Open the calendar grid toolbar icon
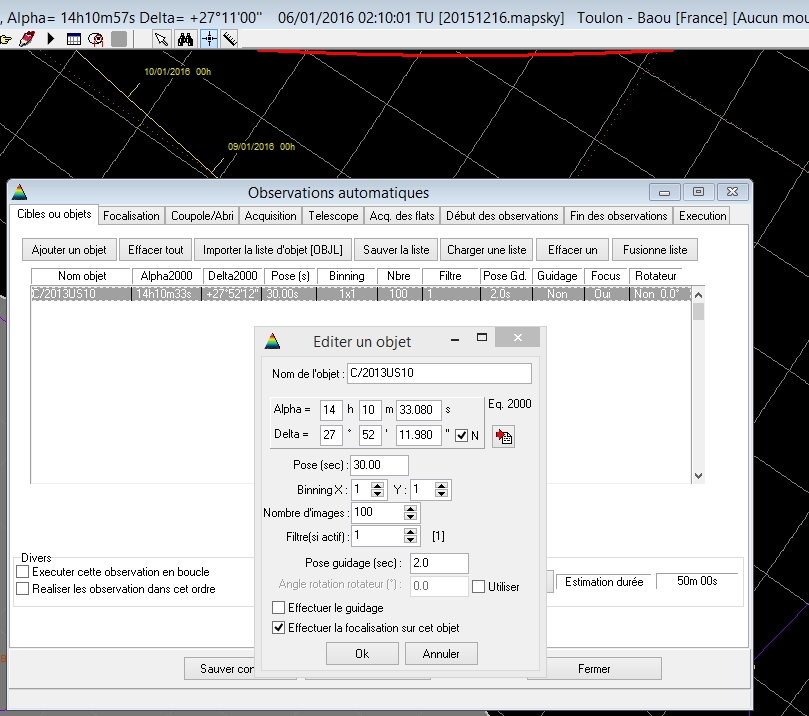Screen dimensions: 809x716 pyautogui.click(x=74, y=39)
